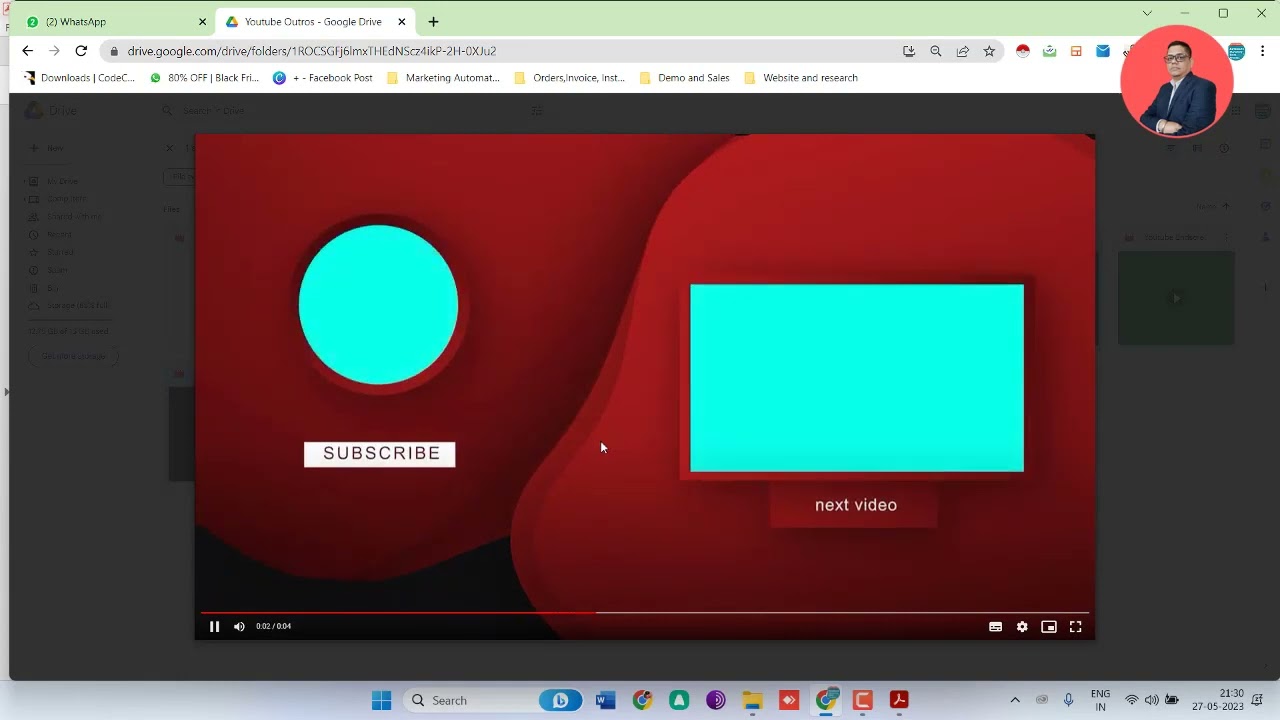1280x720 pixels.
Task: Go forward in browser history
Action: click(x=55, y=51)
